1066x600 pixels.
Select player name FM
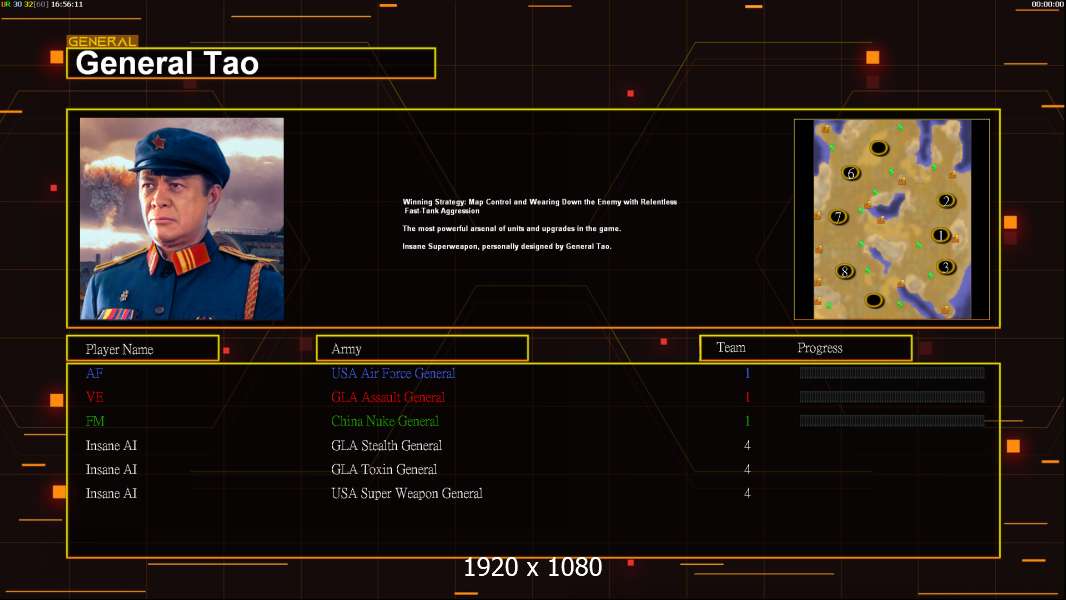pos(95,421)
